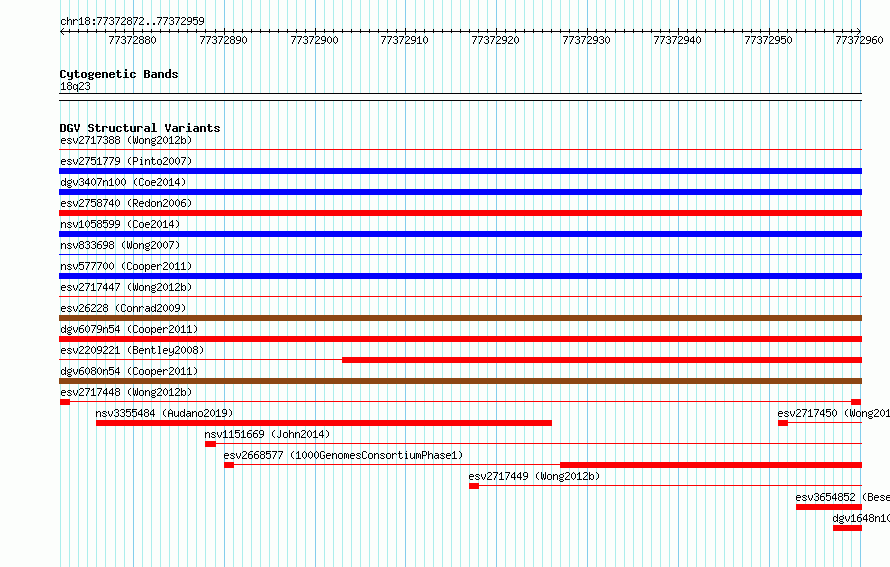Click the DGV Structural Variants track heading
This screenshot has height=567, width=890.
[x=140, y=128]
